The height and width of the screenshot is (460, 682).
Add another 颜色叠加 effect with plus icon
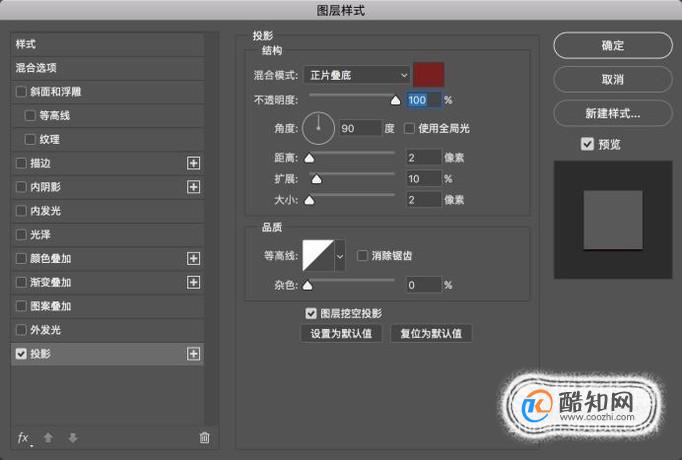tap(194, 258)
